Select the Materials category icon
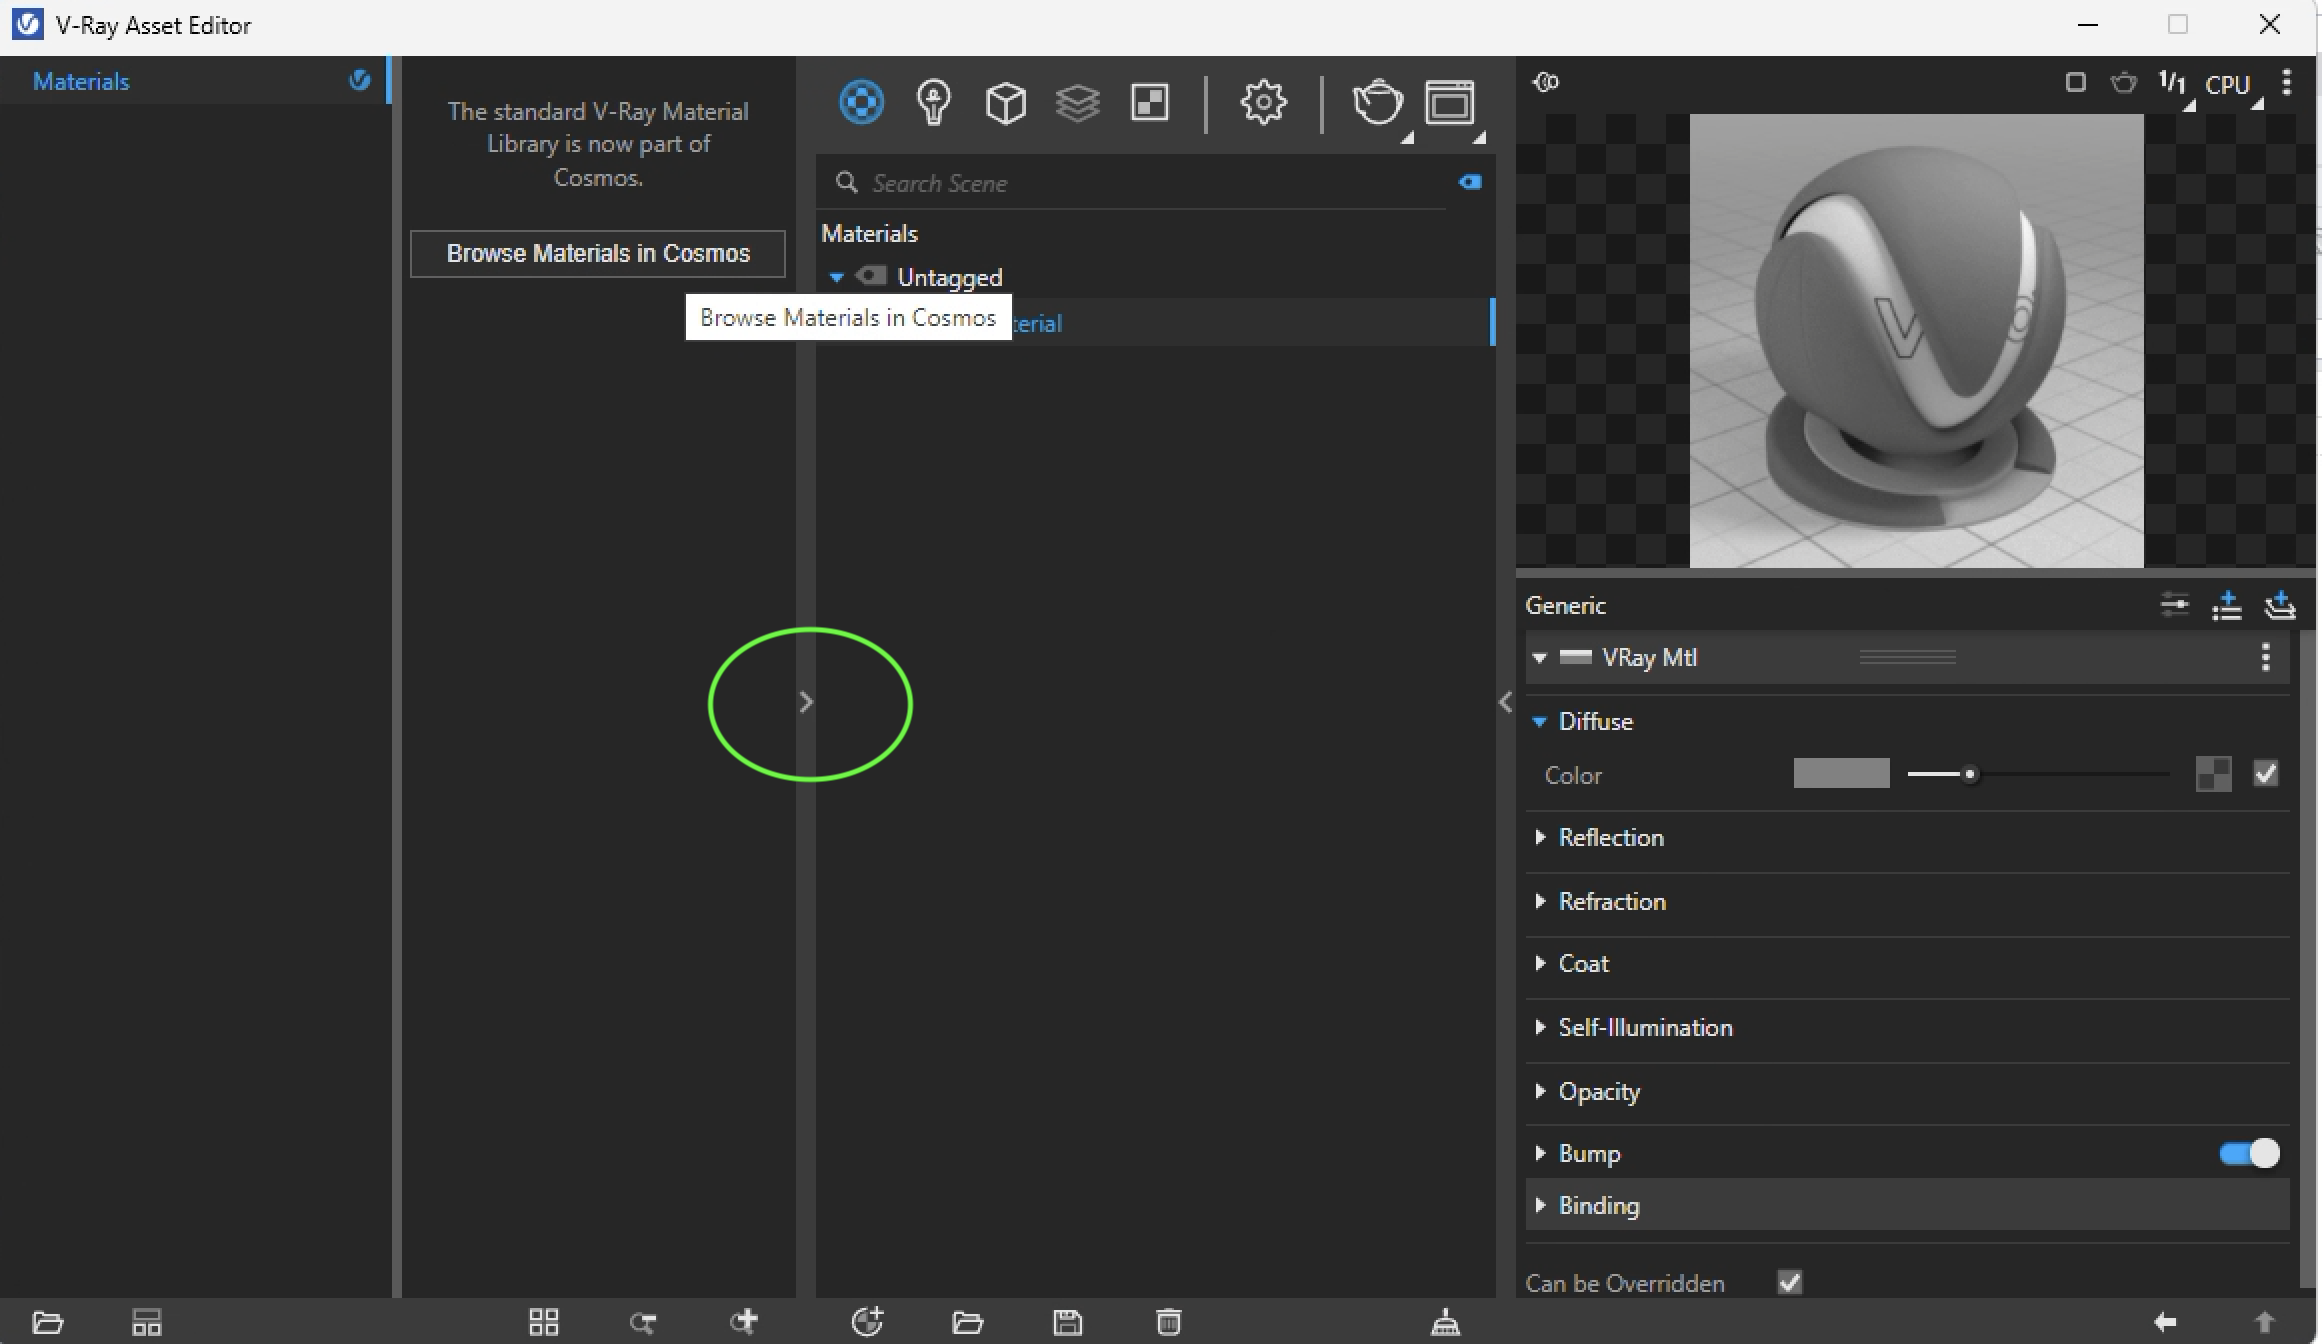This screenshot has height=1344, width=2322. point(861,102)
